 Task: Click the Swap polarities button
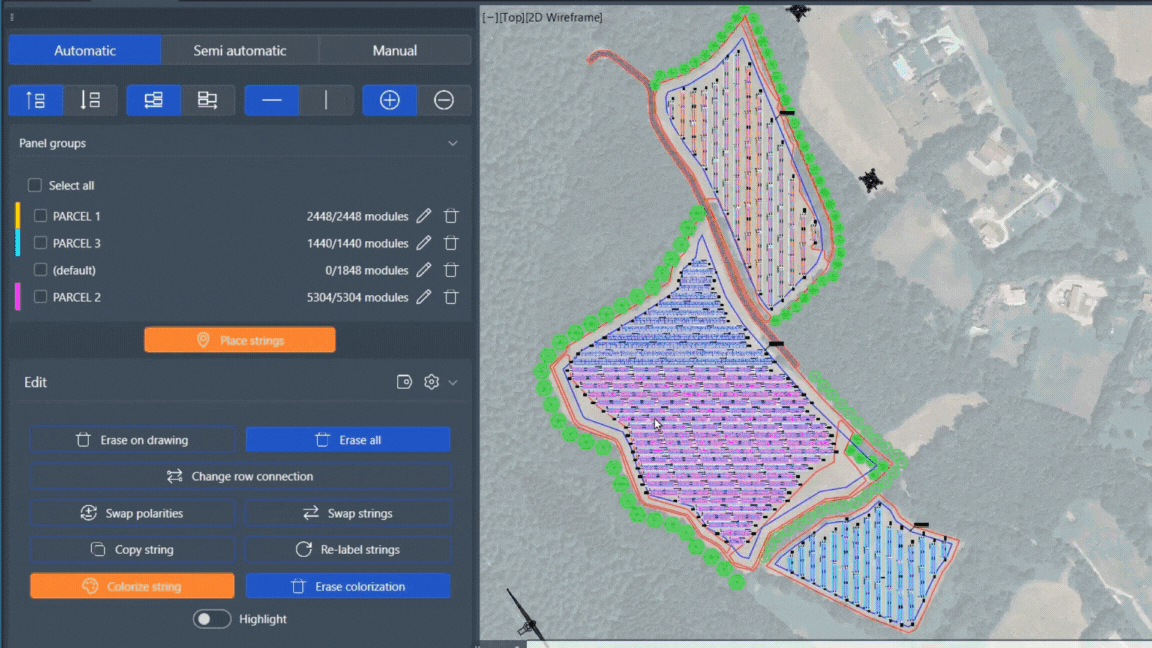[x=132, y=513]
